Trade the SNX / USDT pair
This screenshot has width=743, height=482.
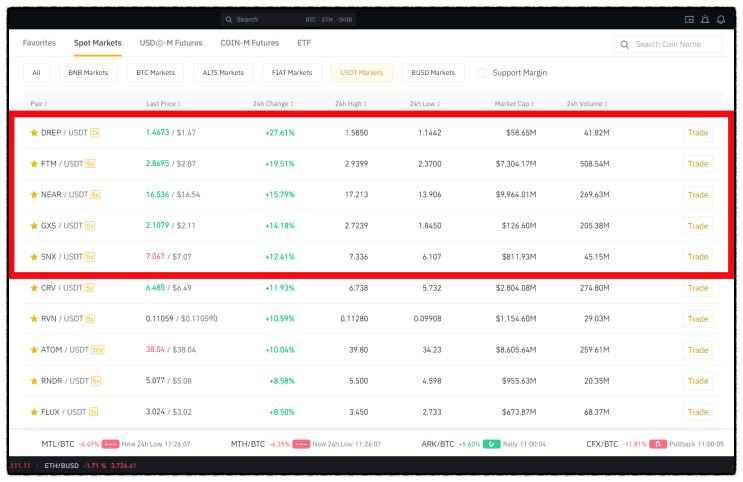(698, 257)
